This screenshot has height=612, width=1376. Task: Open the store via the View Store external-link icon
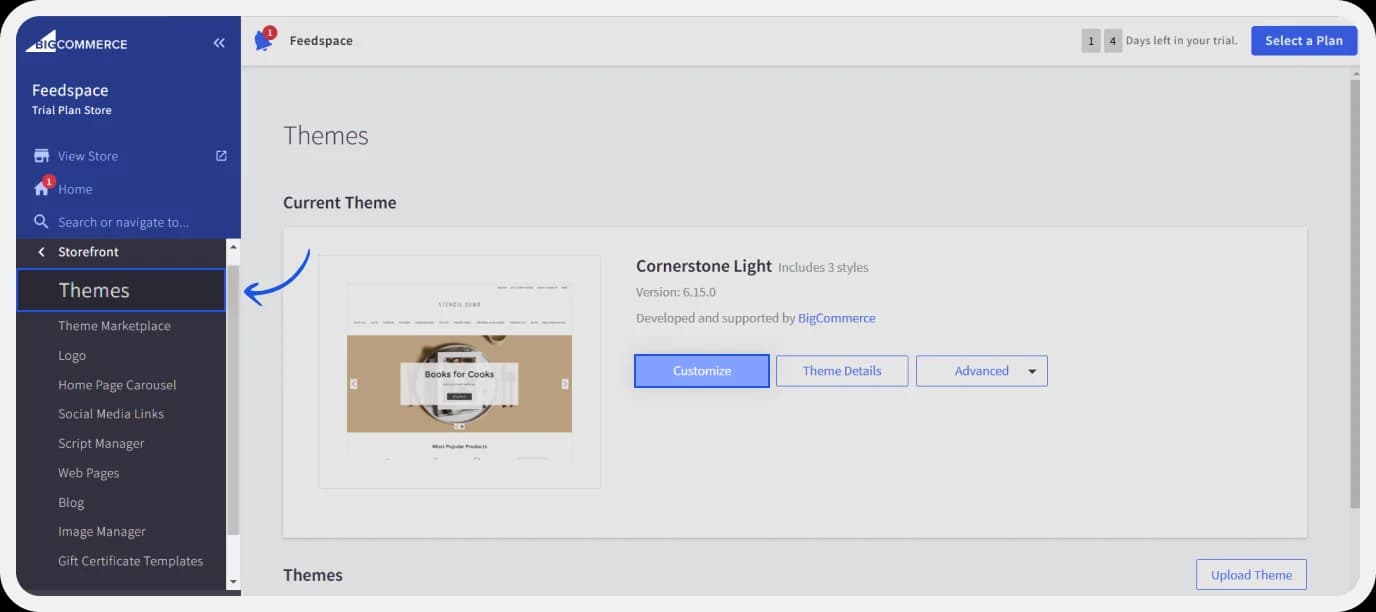pyautogui.click(x=220, y=155)
